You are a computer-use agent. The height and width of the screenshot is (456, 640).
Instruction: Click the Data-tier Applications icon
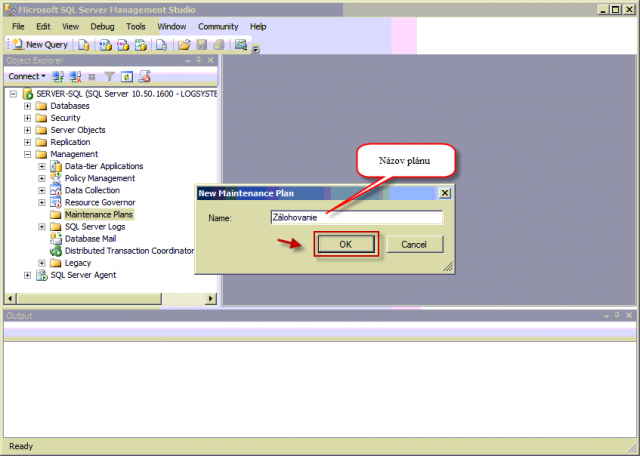[56, 166]
